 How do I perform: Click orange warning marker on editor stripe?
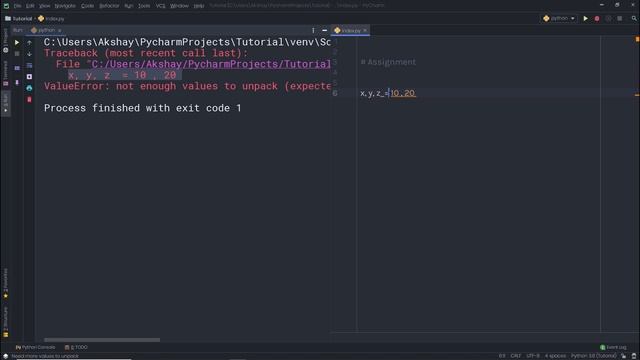pos(637,95)
